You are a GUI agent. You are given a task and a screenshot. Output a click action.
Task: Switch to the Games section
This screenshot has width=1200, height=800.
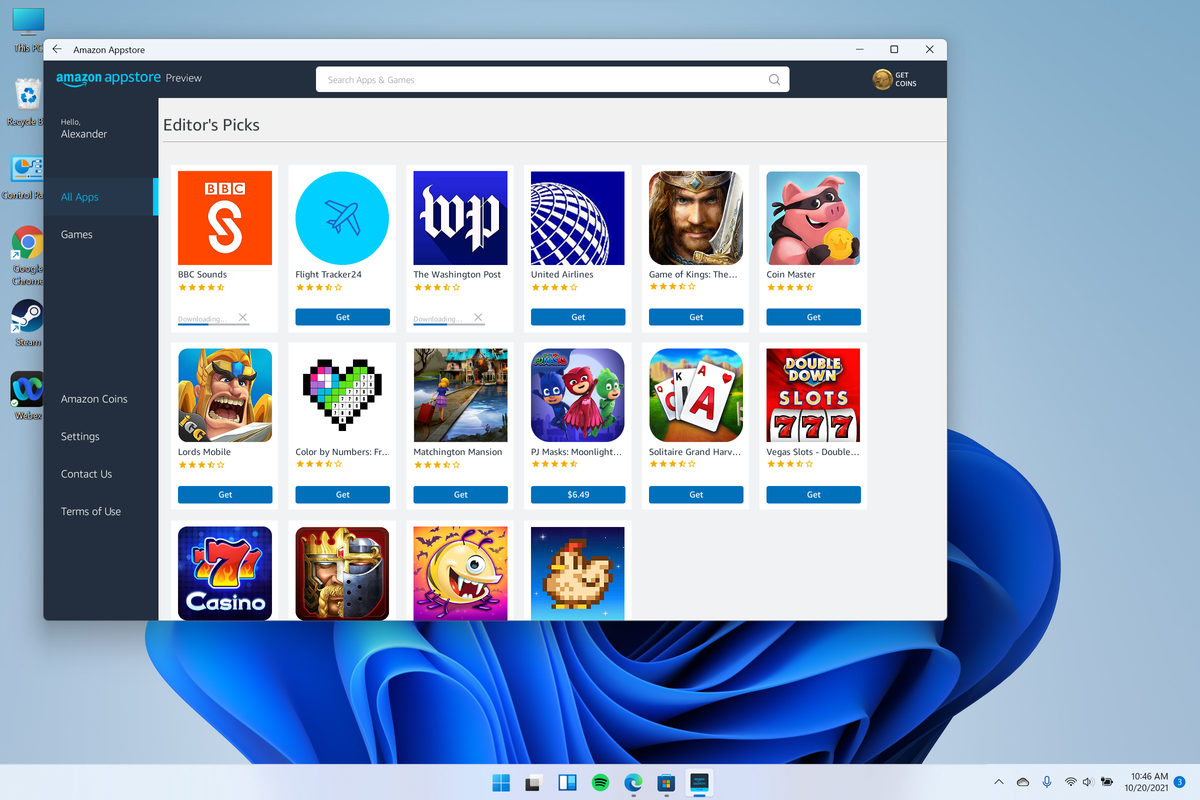[76, 233]
